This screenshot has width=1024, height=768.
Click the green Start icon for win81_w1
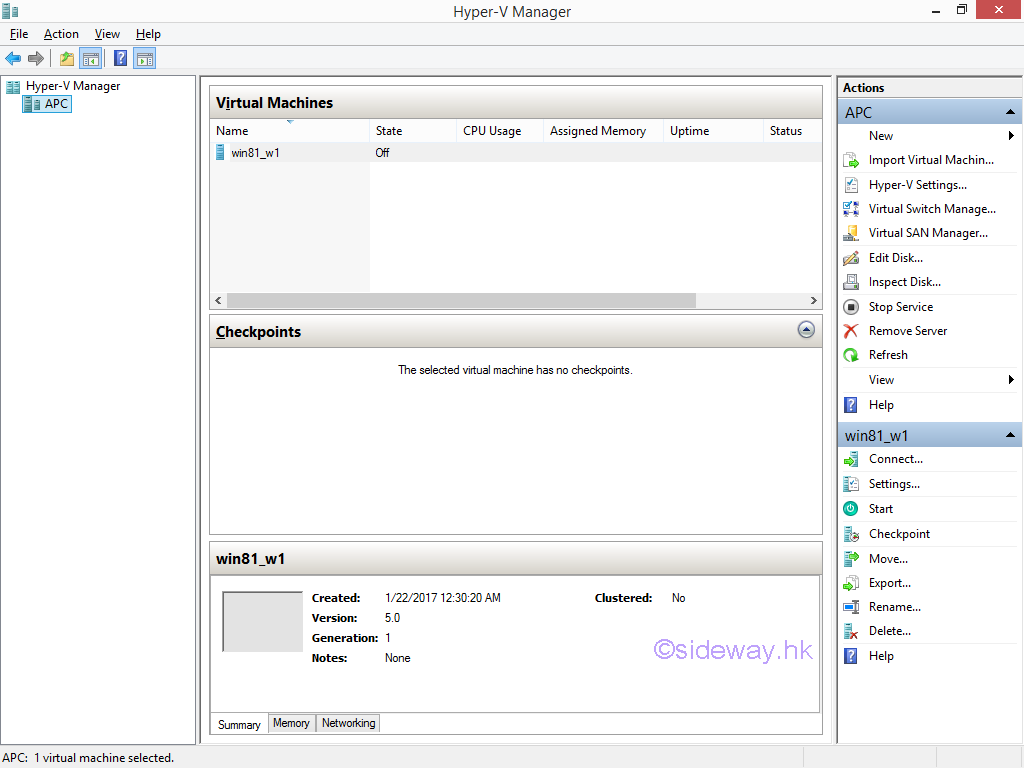pyautogui.click(x=851, y=509)
